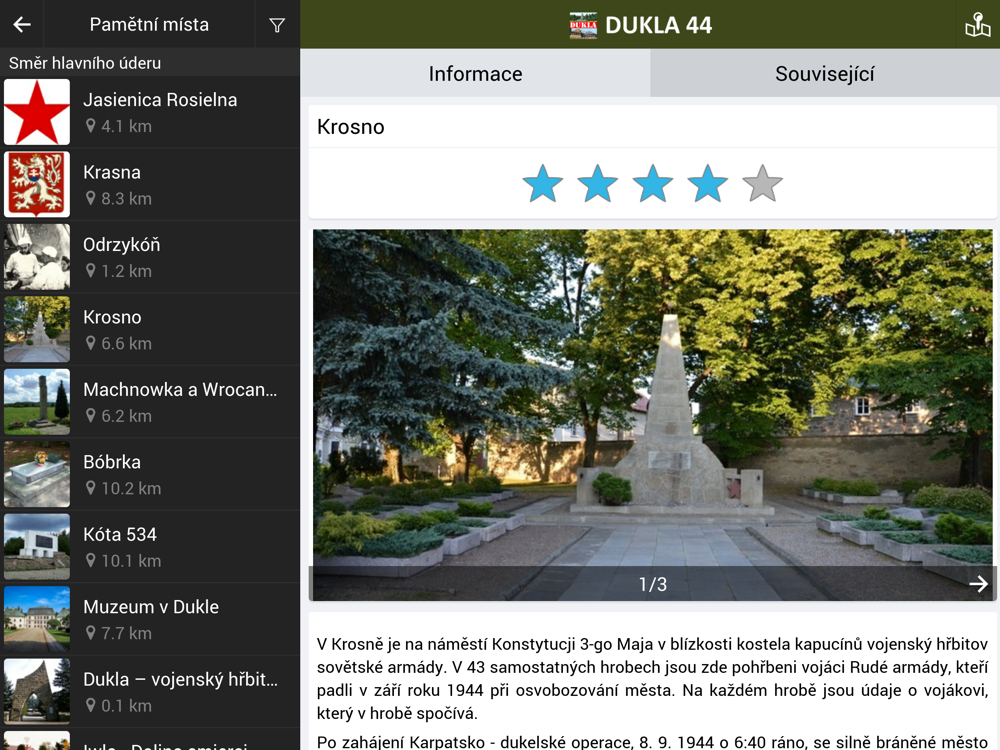Select the Bóbrka list entry
This screenshot has height=750, width=1000.
tap(150, 474)
